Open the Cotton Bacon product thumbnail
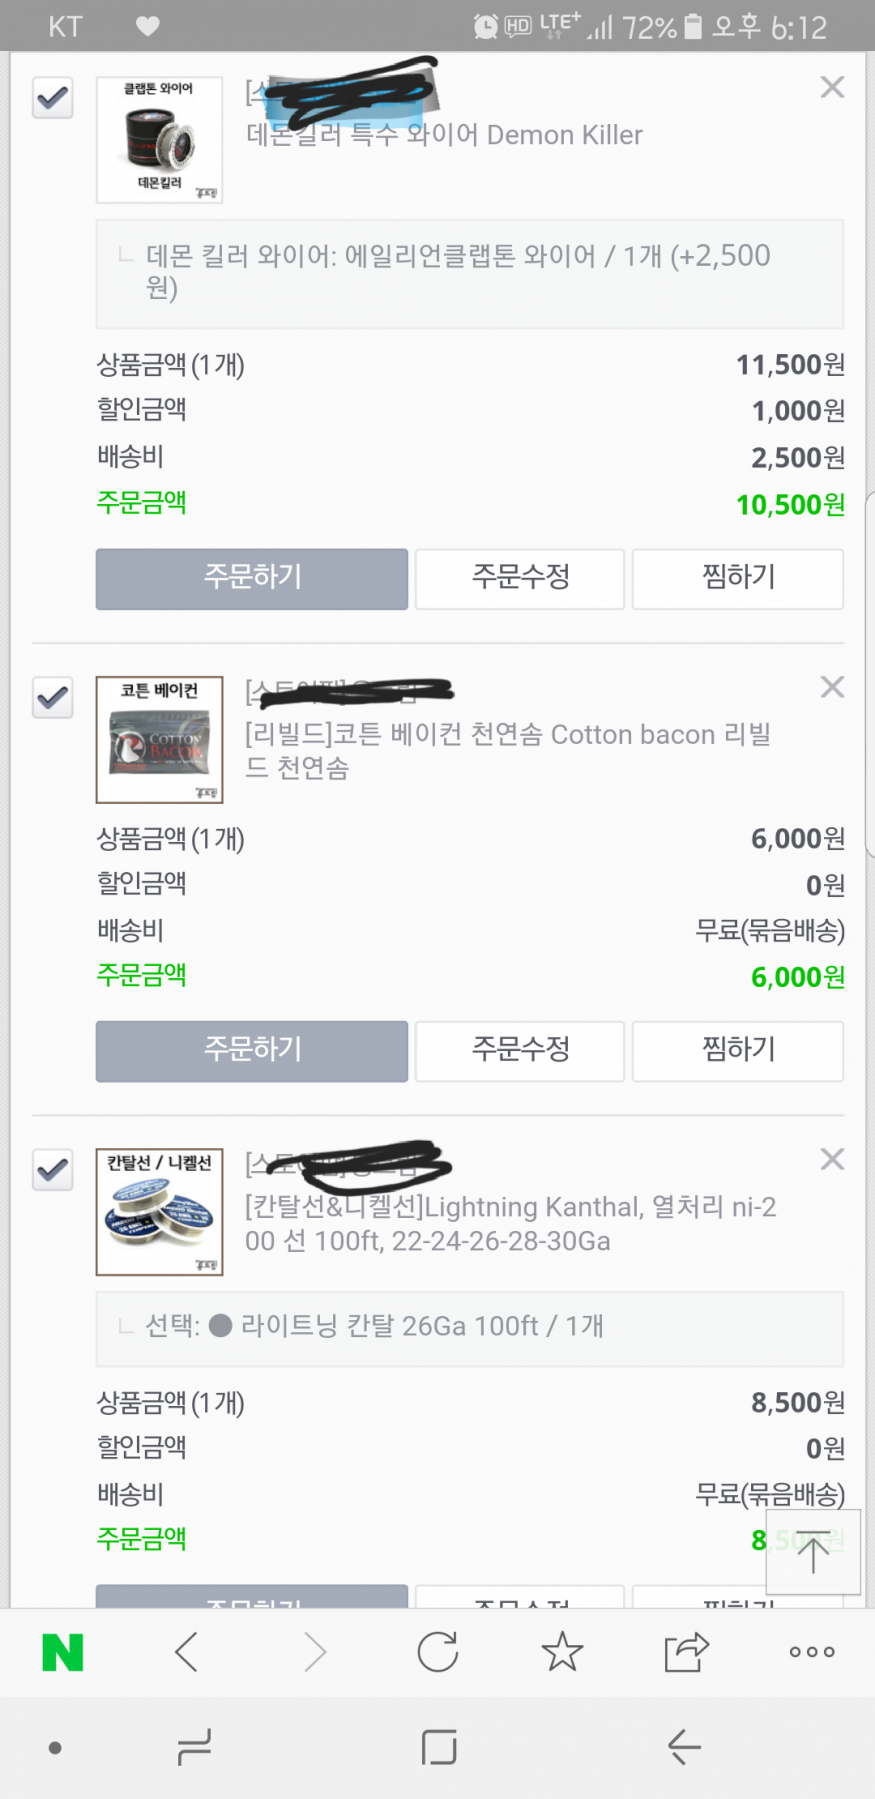 pyautogui.click(x=159, y=740)
